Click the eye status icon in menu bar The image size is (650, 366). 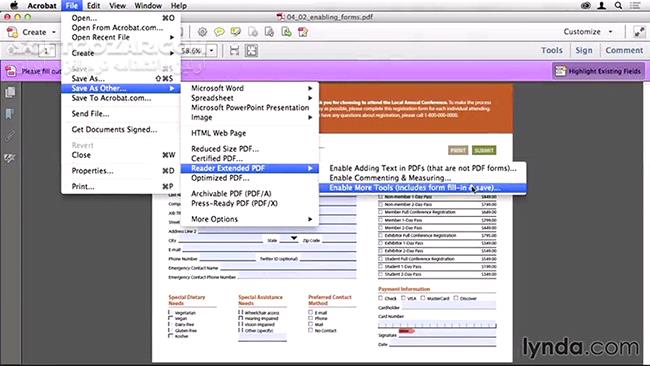(585, 5)
